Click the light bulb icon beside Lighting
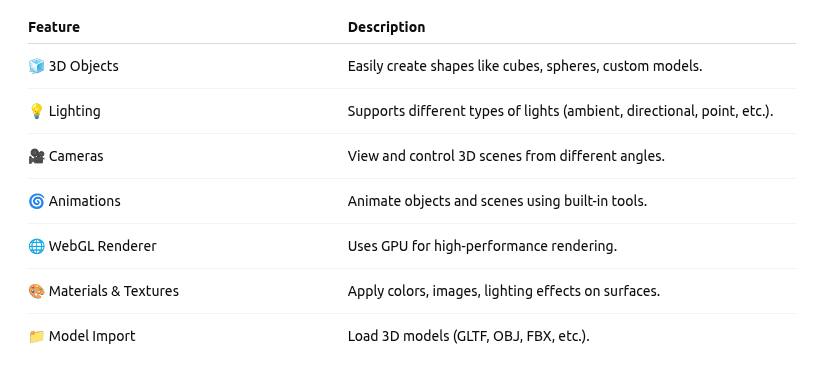The image size is (818, 373). 37,111
